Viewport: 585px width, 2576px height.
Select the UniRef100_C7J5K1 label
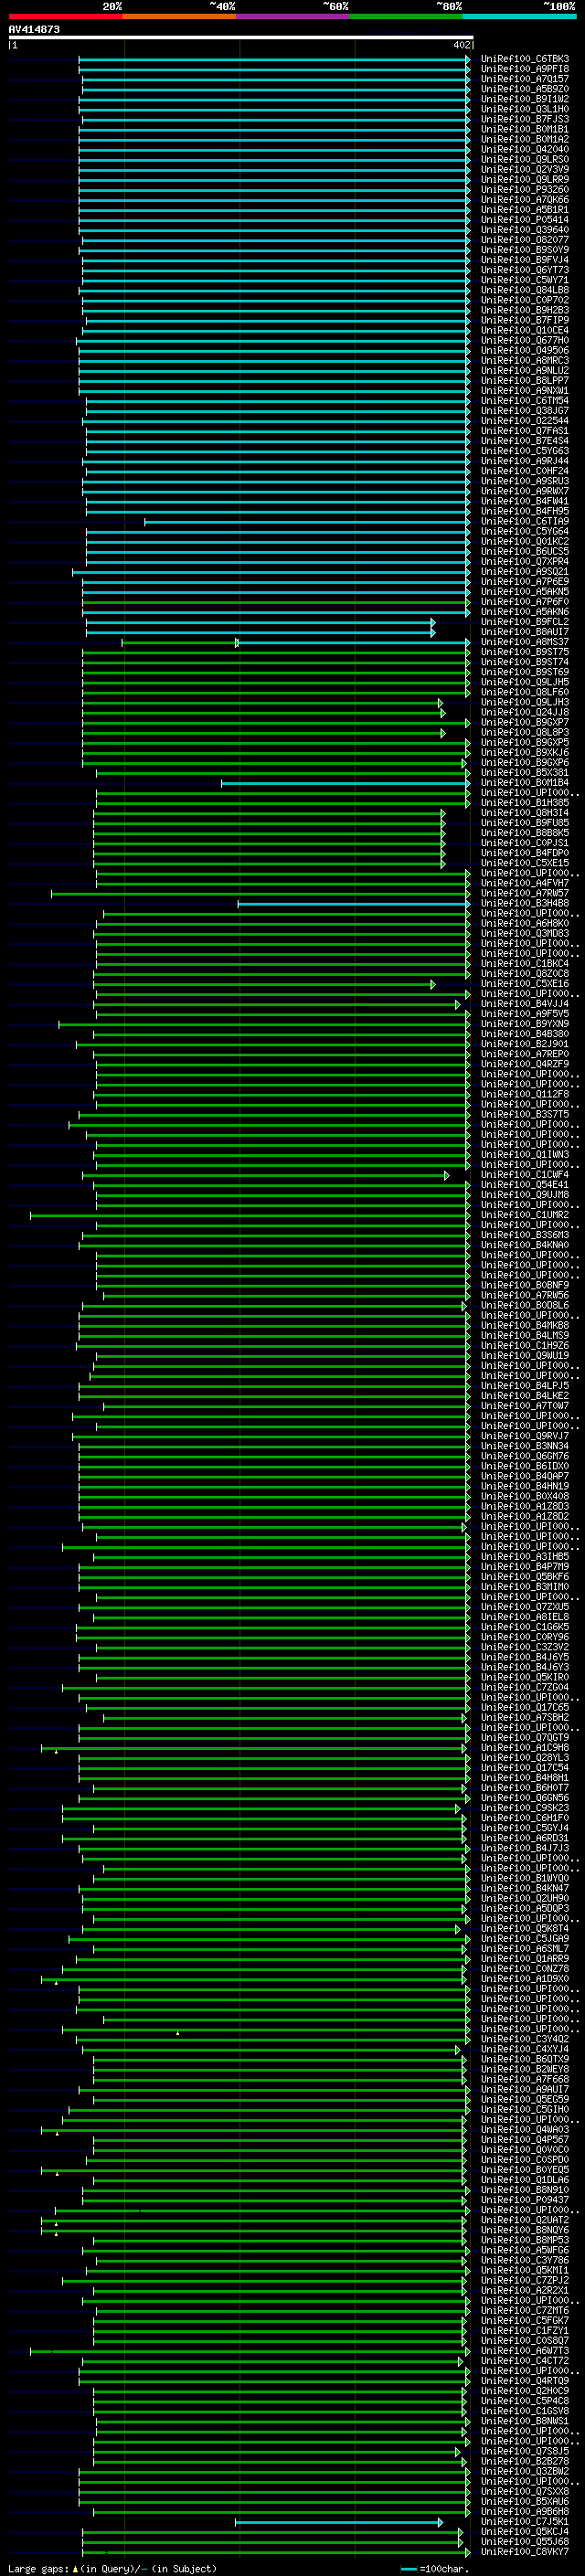click(x=524, y=2522)
